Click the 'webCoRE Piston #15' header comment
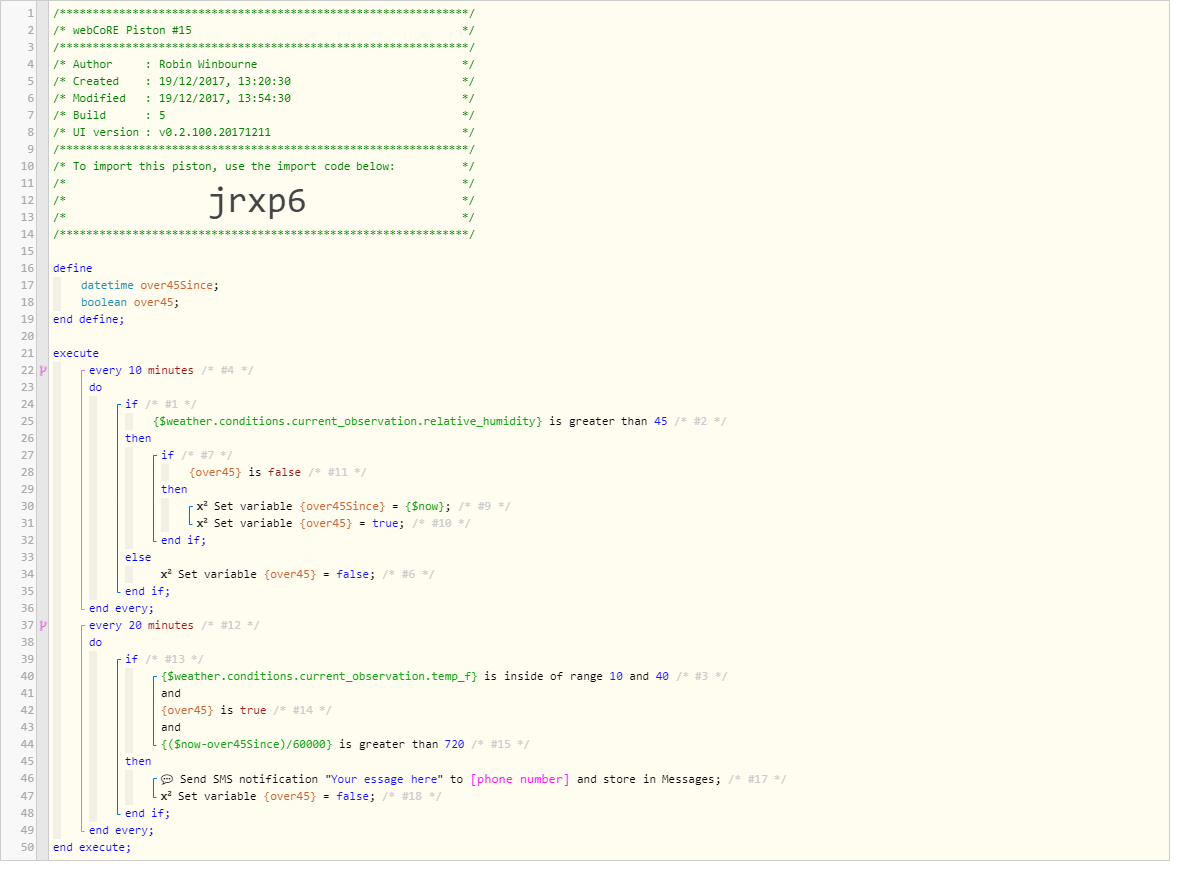Screen dimensions: 1178x869 coord(132,30)
